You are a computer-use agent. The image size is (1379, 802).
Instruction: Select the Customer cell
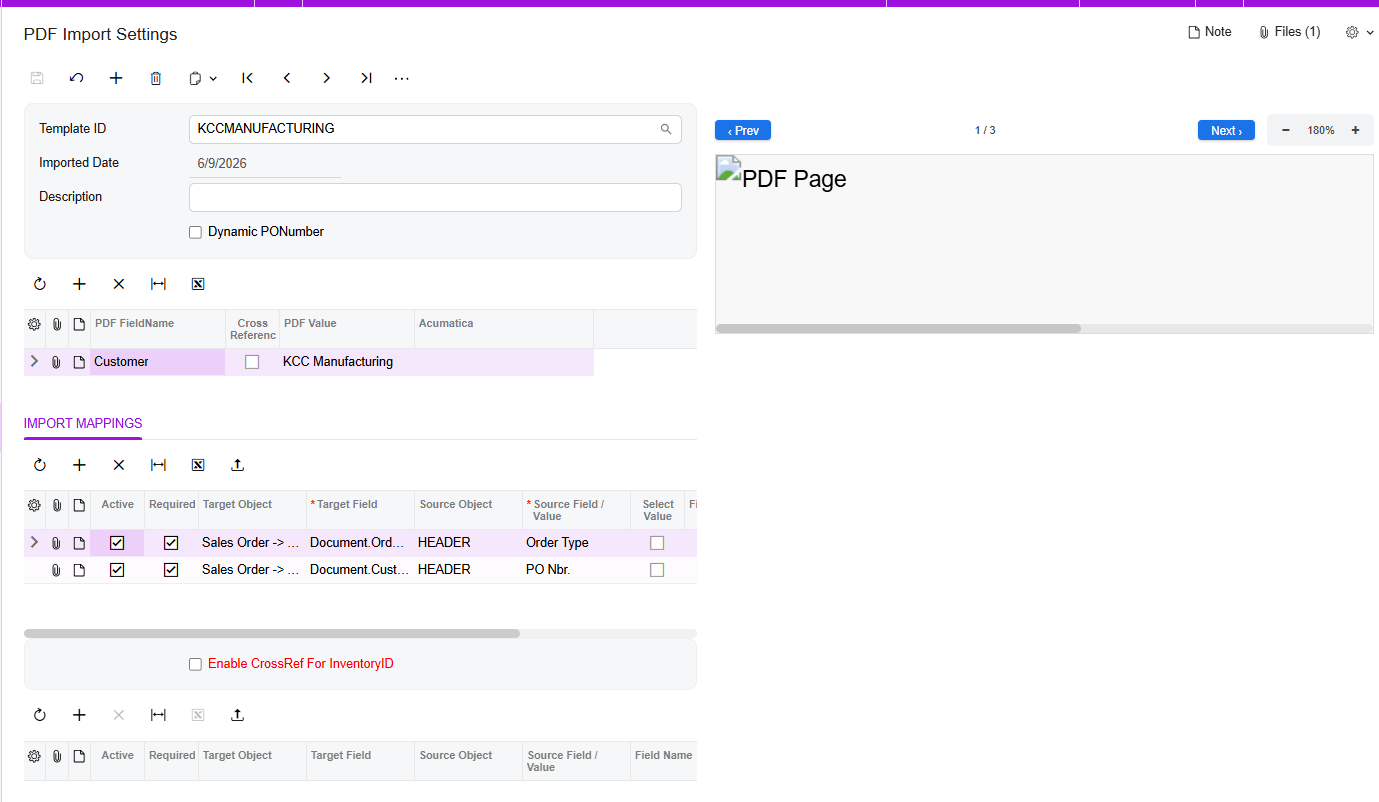coord(158,362)
